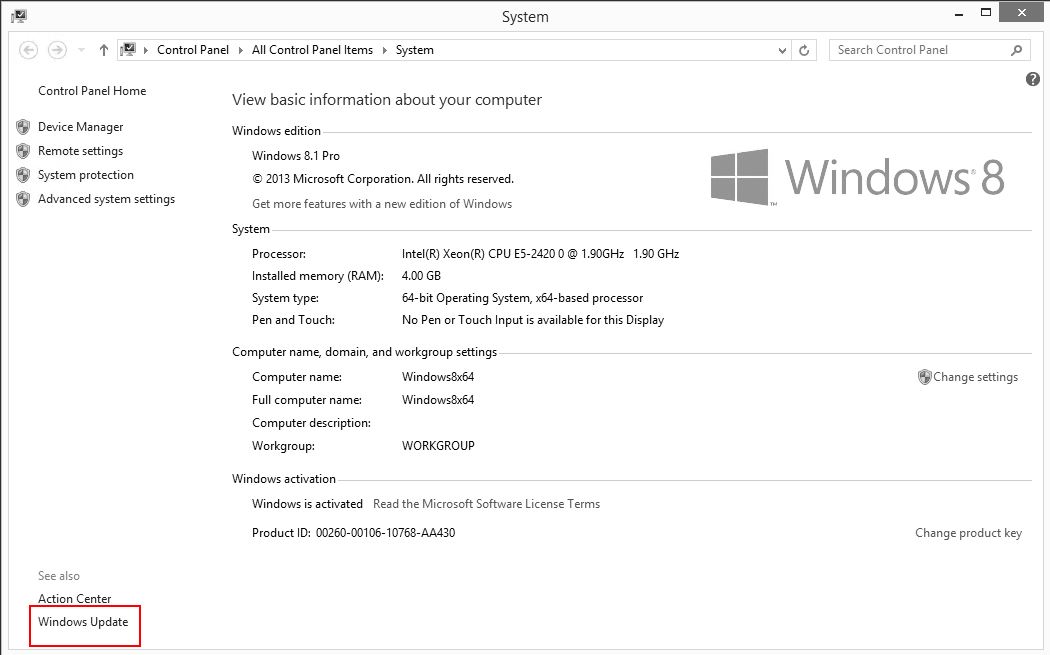The image size is (1050, 655).
Task: Open Device Manager link
Action: pyautogui.click(x=80, y=127)
